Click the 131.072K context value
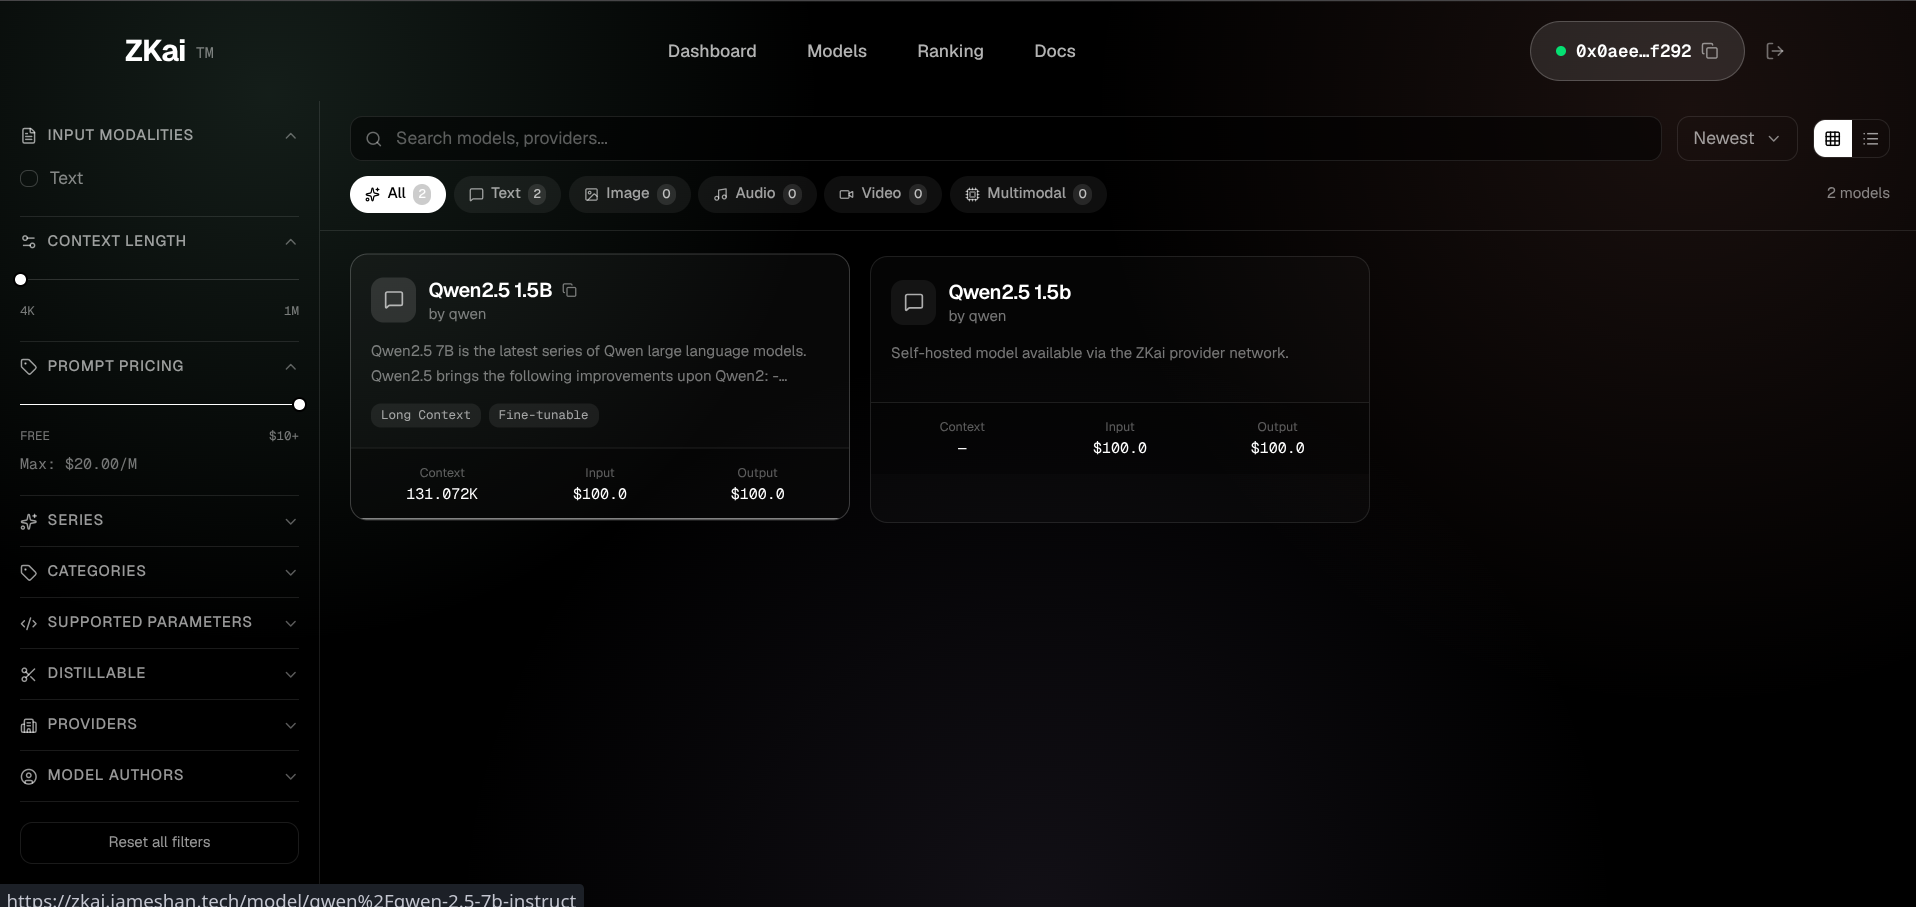This screenshot has width=1916, height=907. (442, 494)
